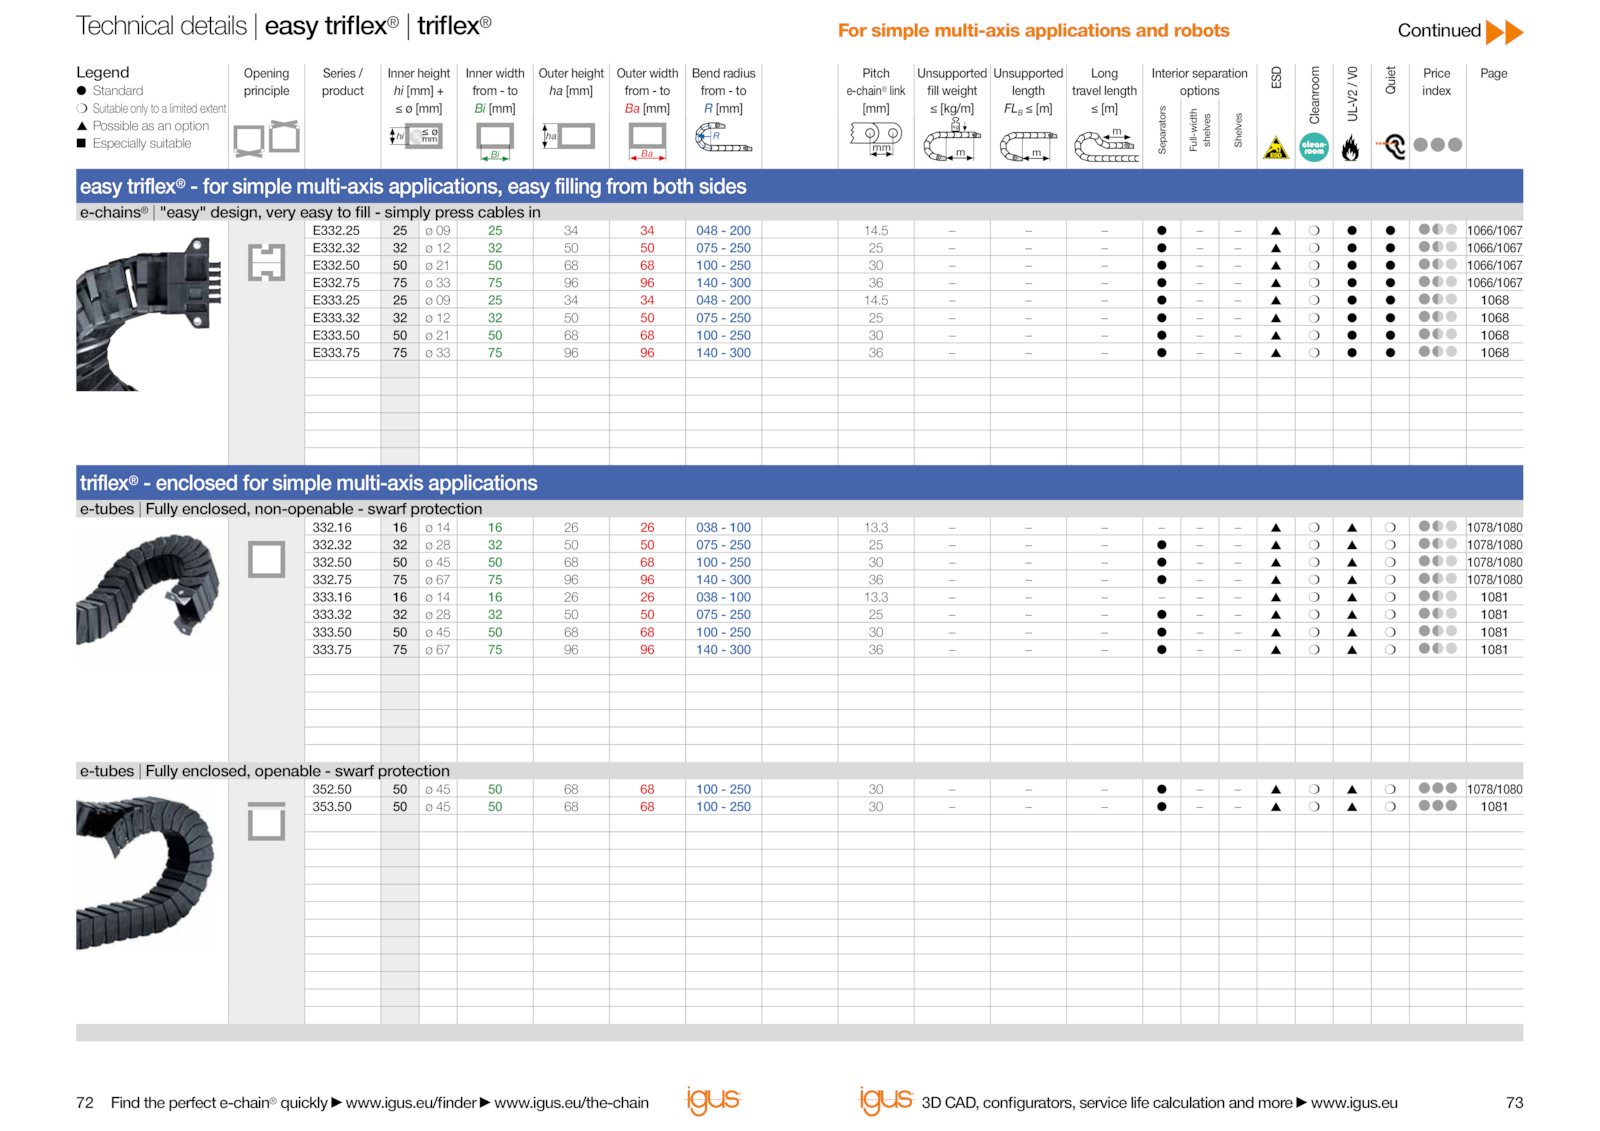Click page reference 1066/1067 for E332.25
This screenshot has height=1131, width=1600.
click(1494, 231)
